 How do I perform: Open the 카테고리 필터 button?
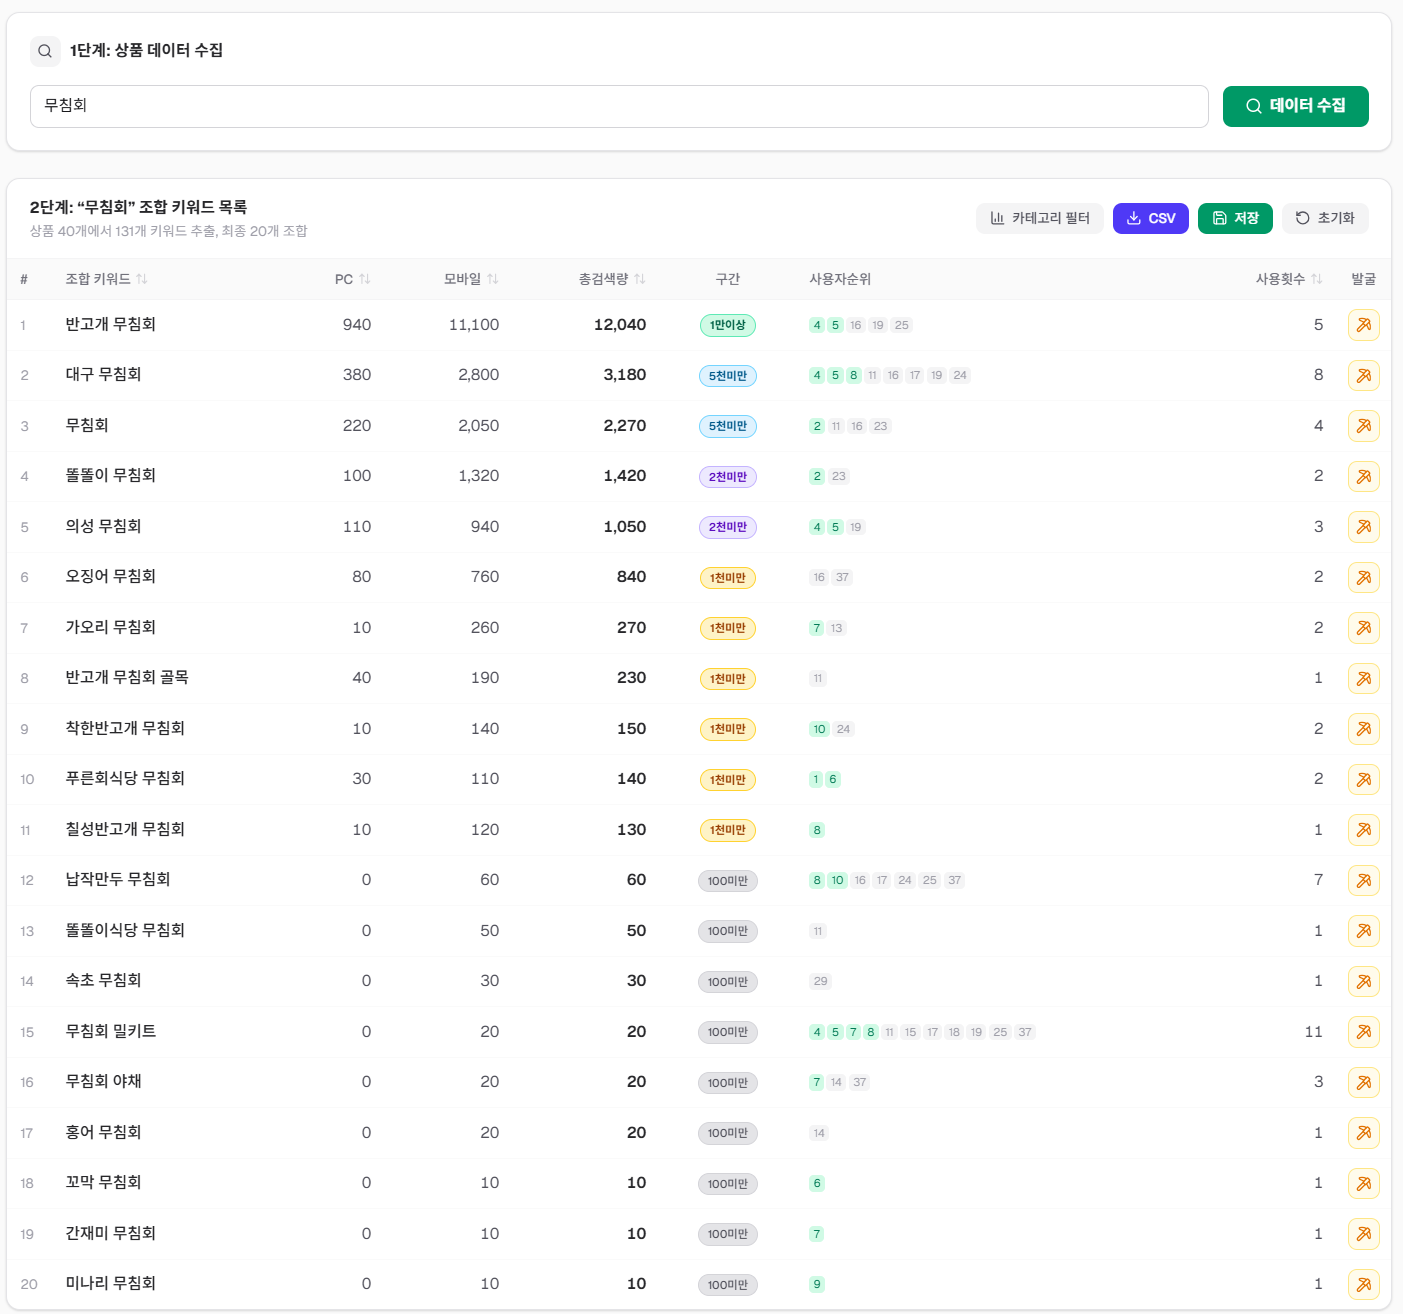pyautogui.click(x=1040, y=218)
